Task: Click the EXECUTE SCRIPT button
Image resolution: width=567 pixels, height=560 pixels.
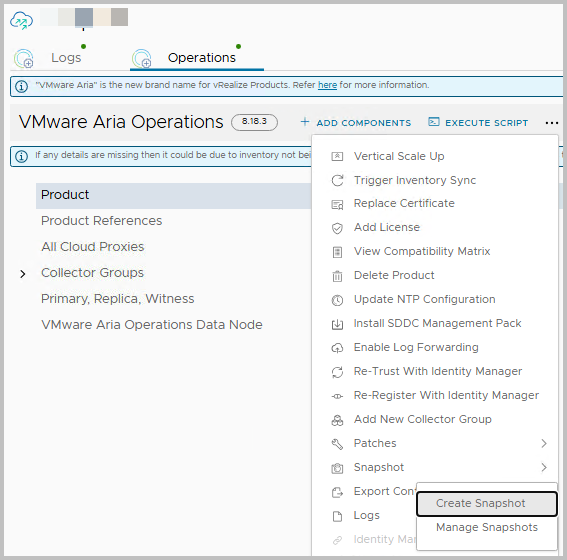Action: pos(478,123)
